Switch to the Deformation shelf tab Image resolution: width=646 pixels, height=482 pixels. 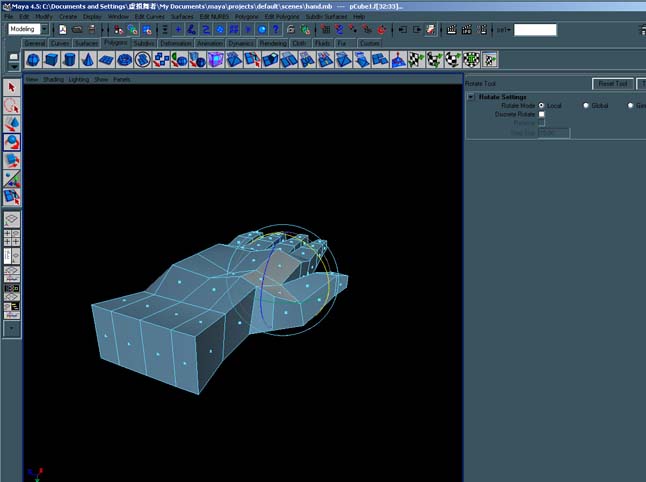click(176, 43)
